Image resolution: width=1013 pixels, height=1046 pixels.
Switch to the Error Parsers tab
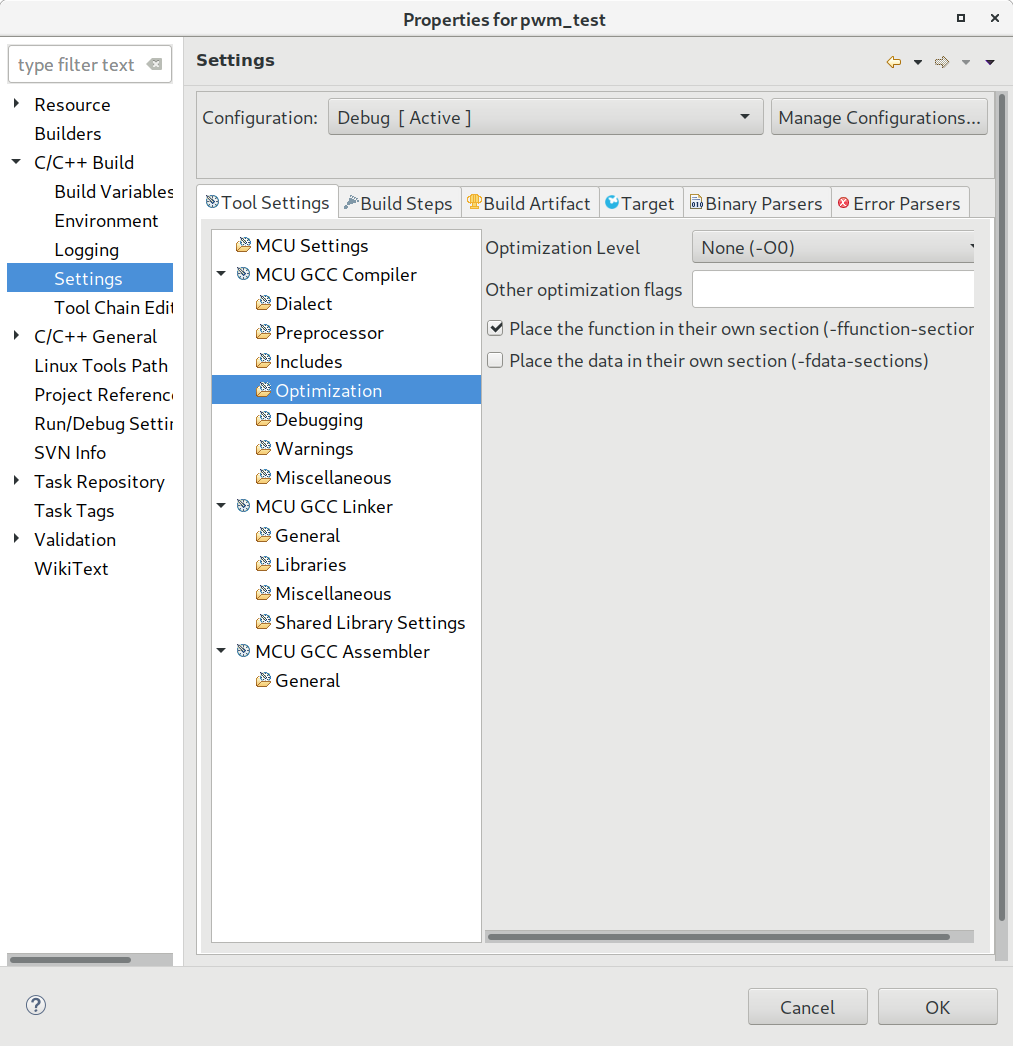click(900, 203)
